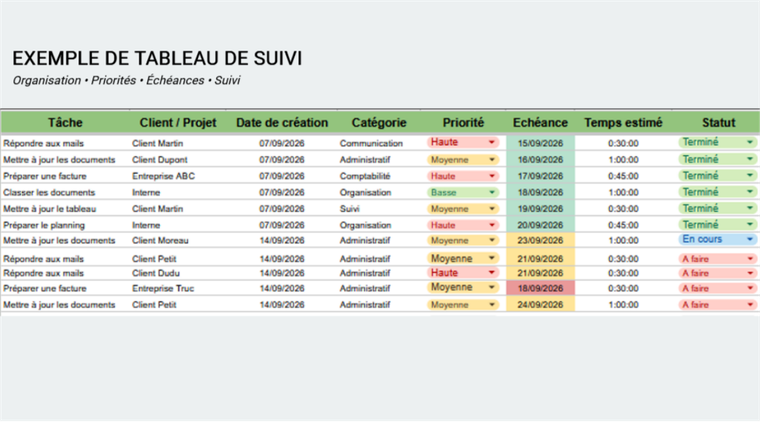
Task: Select the Tâche column header
Action: pos(65,123)
